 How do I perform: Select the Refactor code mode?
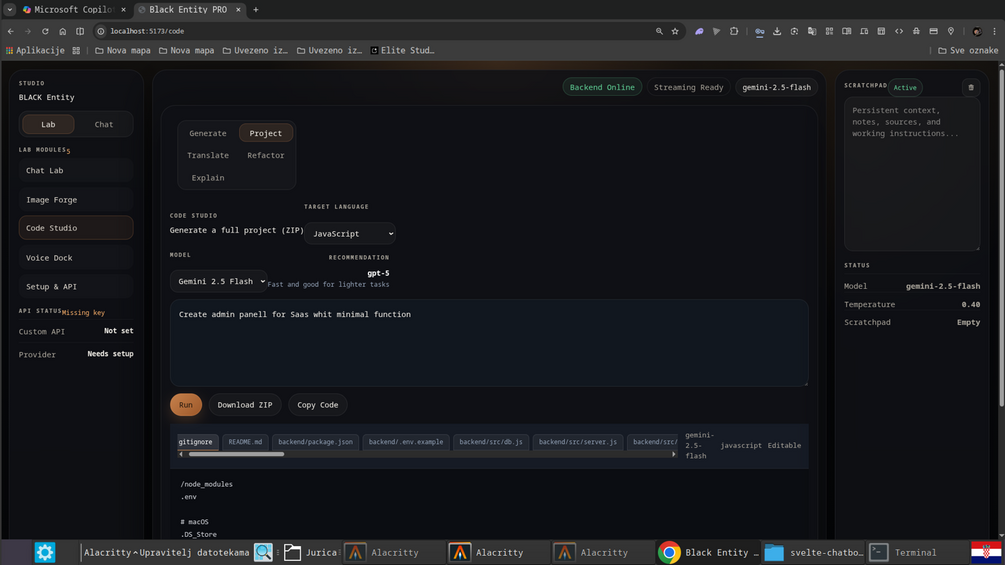point(265,155)
